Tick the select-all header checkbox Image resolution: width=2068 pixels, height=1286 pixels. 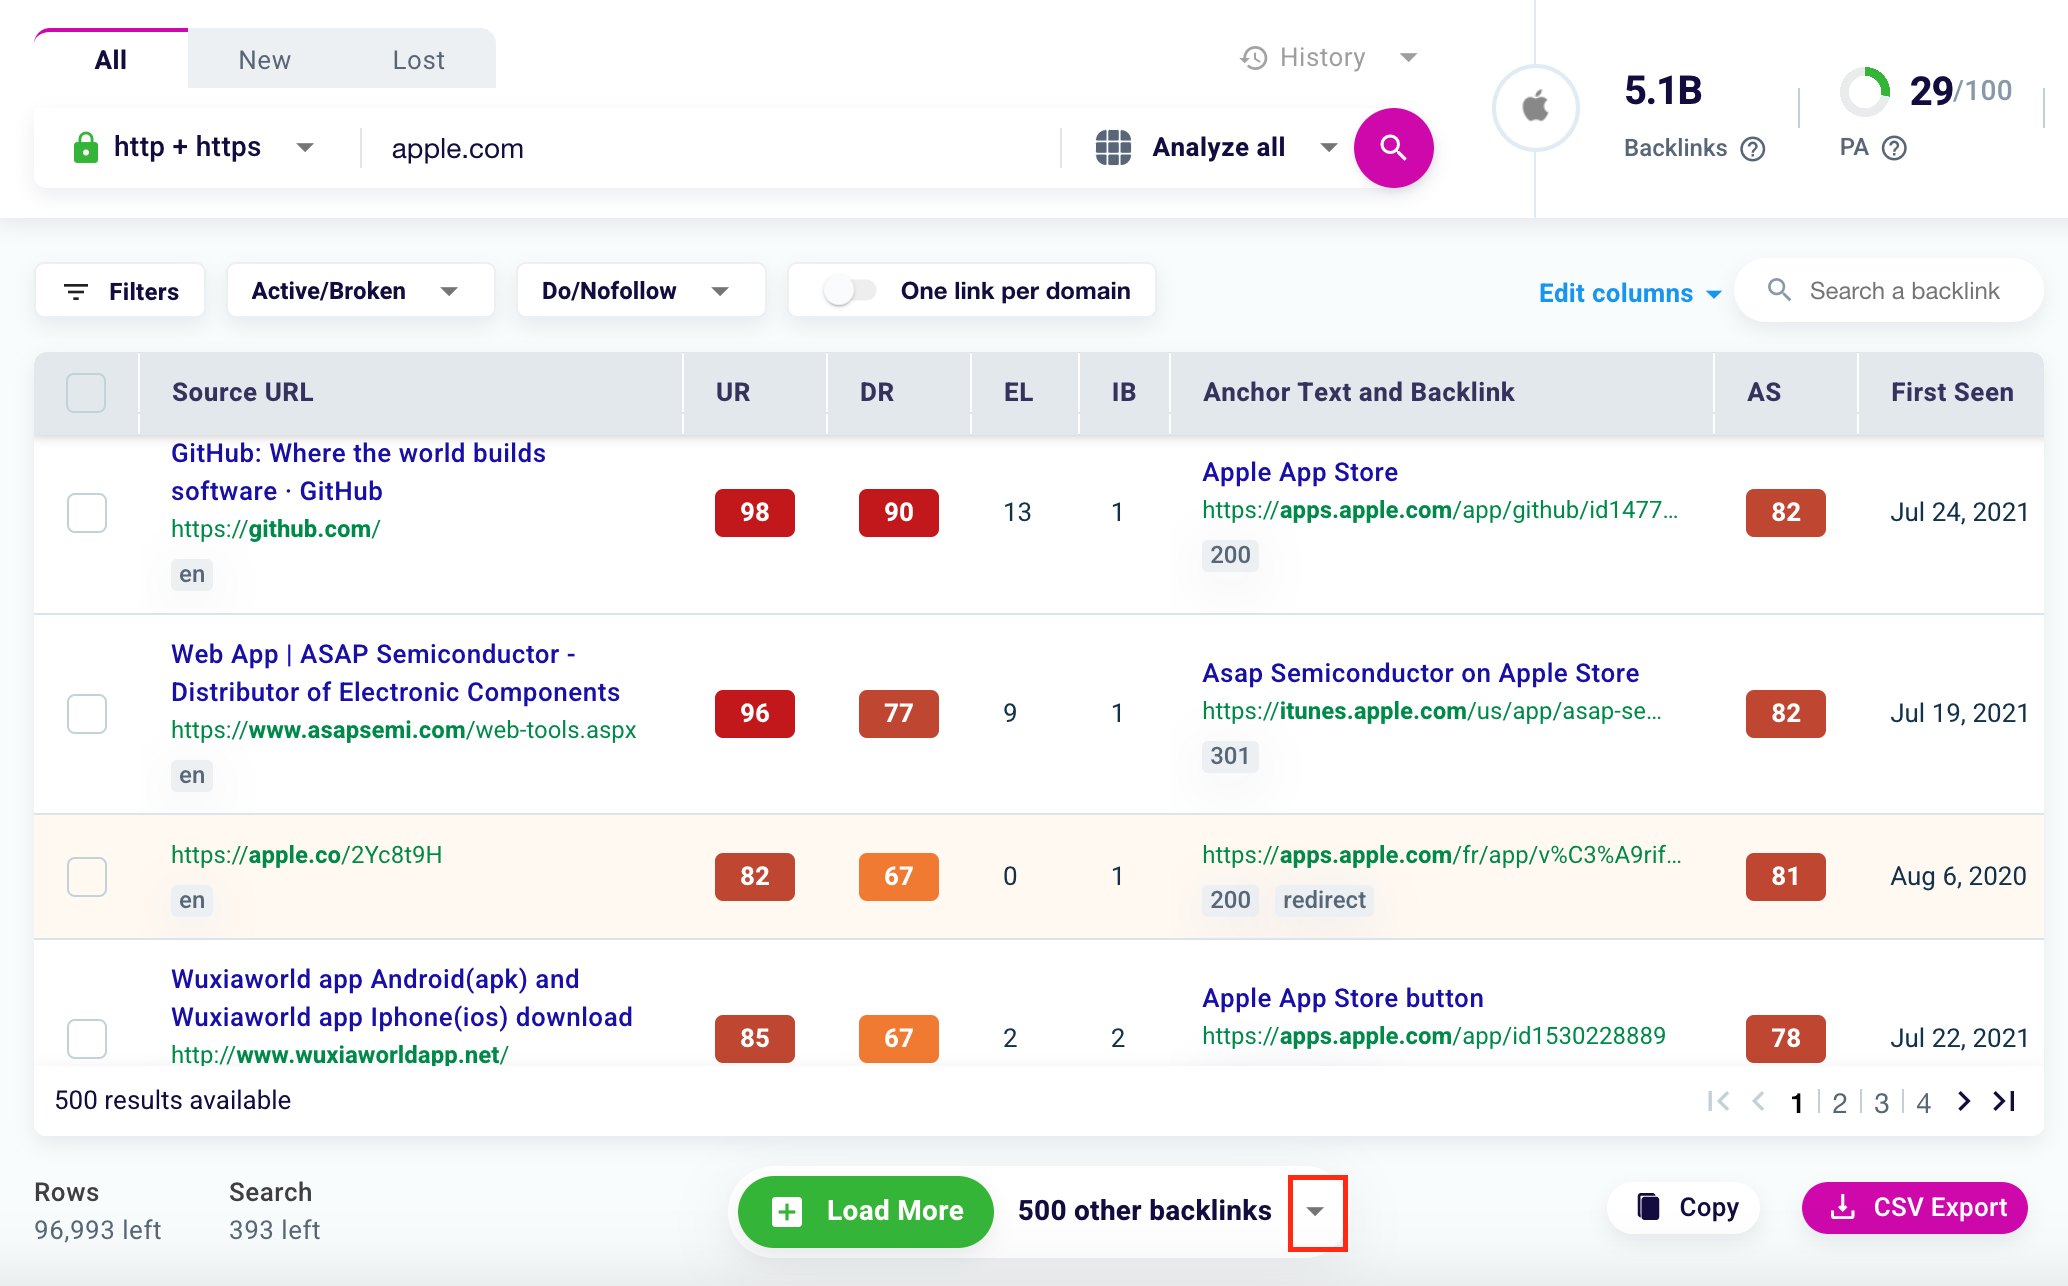click(86, 392)
